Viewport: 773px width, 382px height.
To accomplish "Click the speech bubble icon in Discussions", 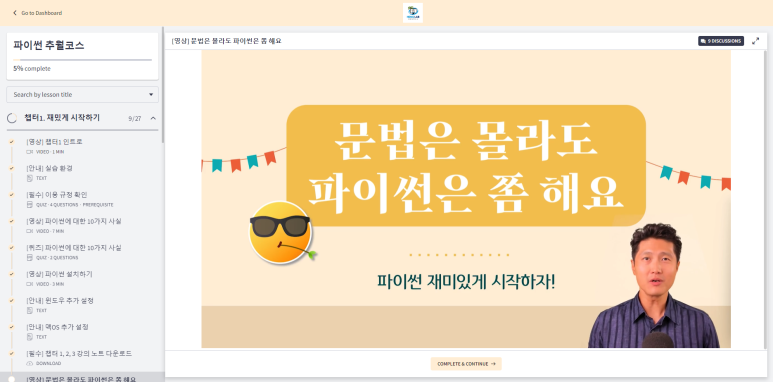I will click(703, 41).
